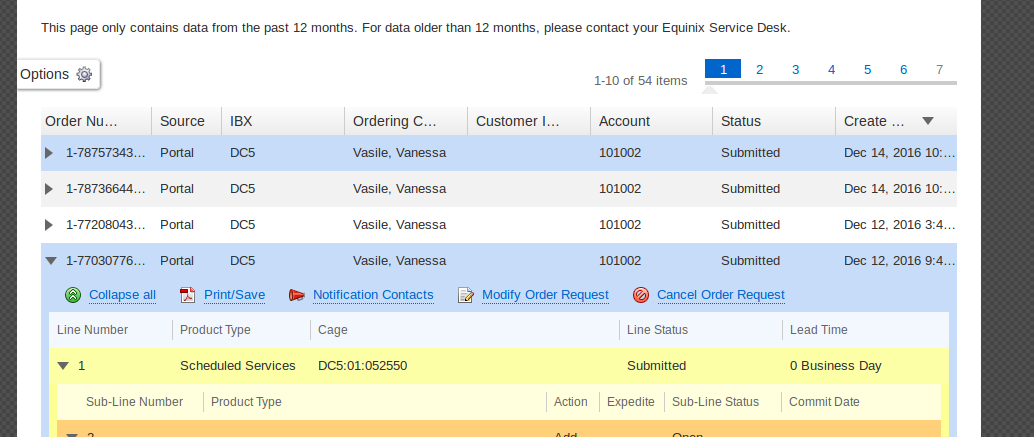This screenshot has width=1034, height=437.
Task: Go to page 5 of results
Action: tap(867, 69)
